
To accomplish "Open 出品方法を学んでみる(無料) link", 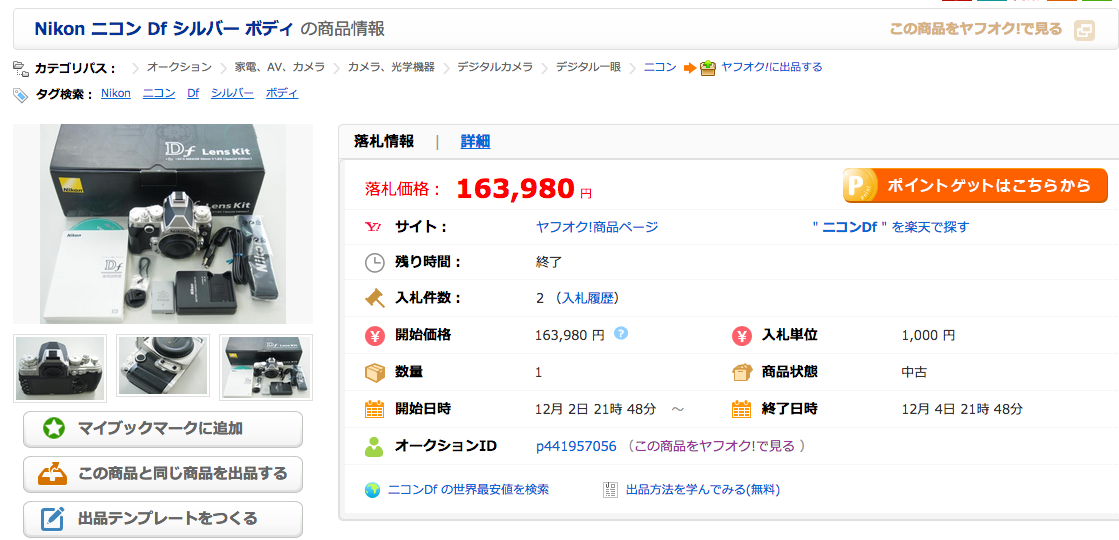I will point(702,490).
